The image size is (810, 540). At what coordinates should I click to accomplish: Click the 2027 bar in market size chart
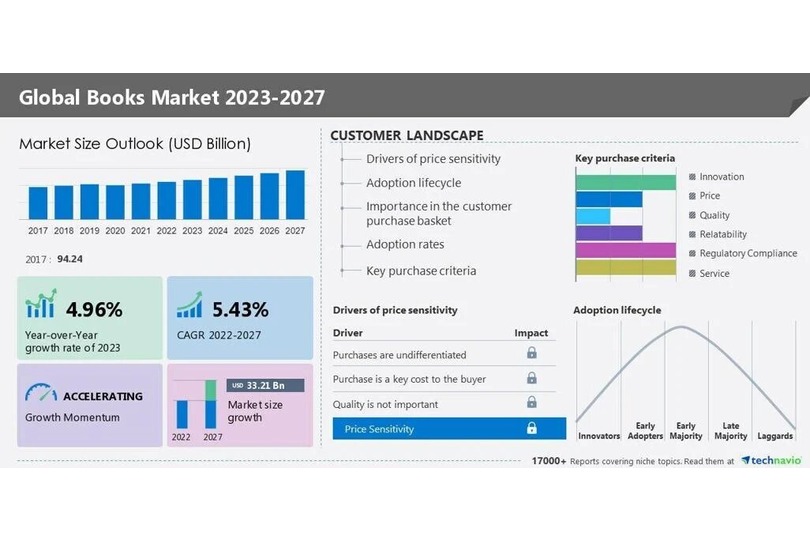pos(295,195)
